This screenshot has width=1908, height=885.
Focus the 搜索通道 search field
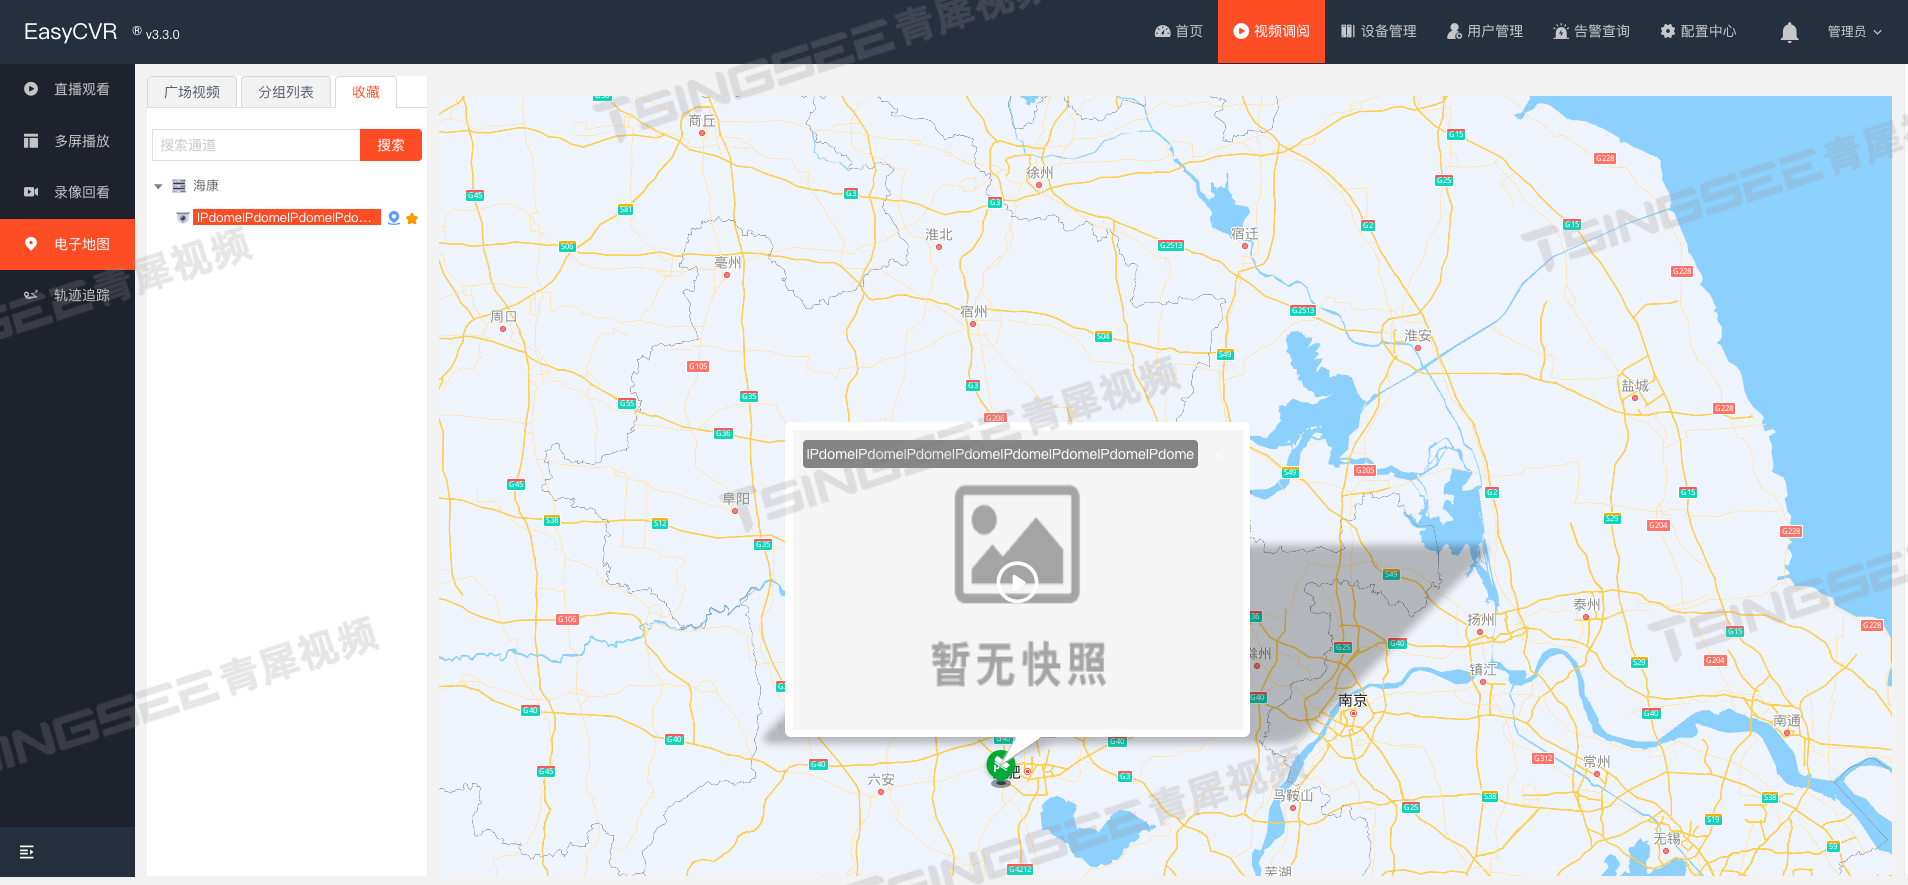256,145
